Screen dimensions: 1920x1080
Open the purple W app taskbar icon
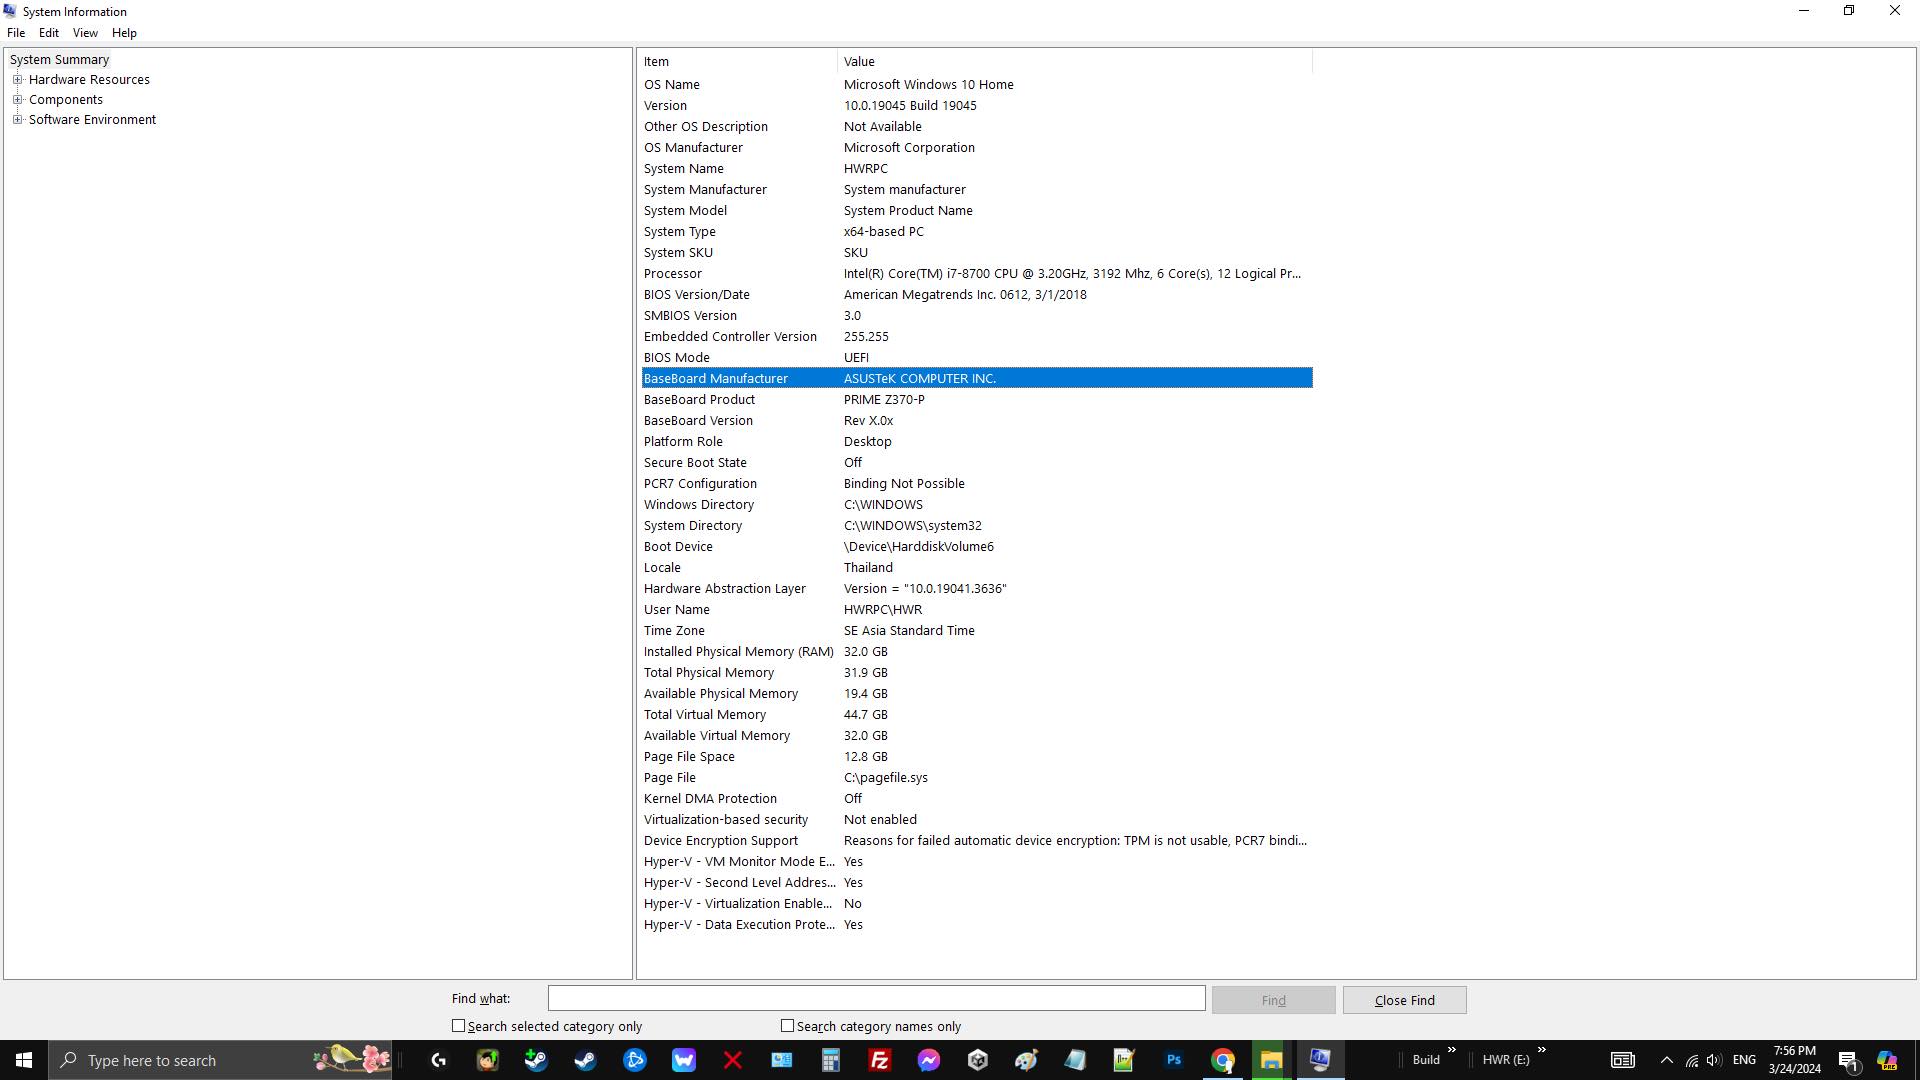[684, 1060]
